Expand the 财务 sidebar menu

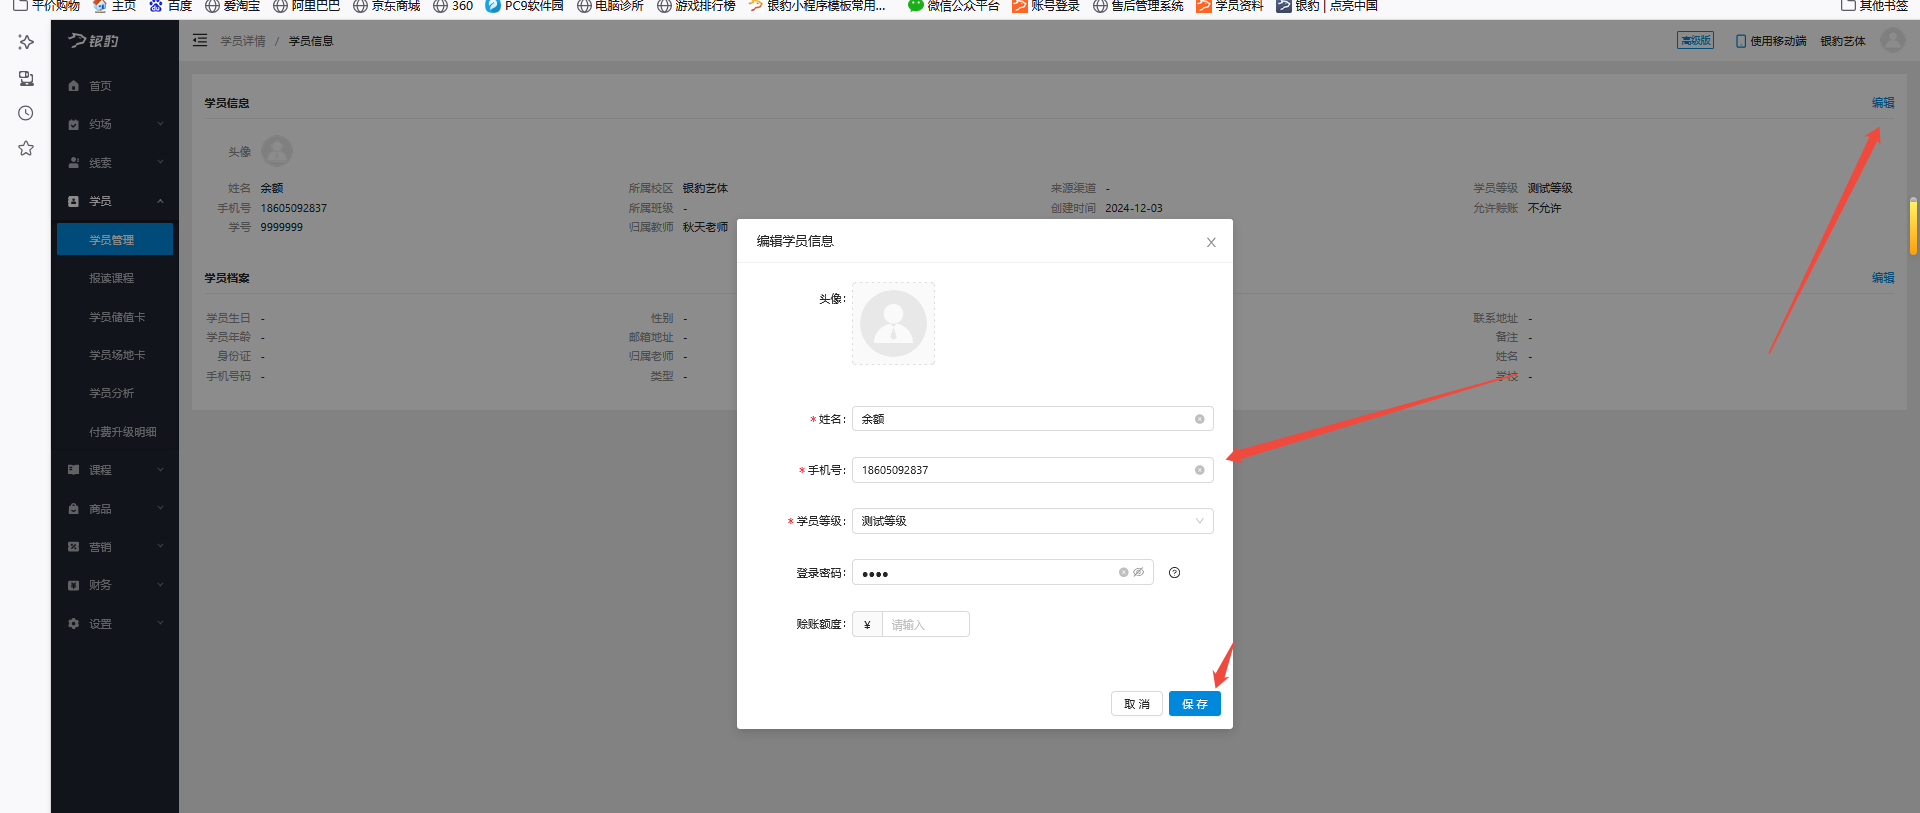point(115,585)
